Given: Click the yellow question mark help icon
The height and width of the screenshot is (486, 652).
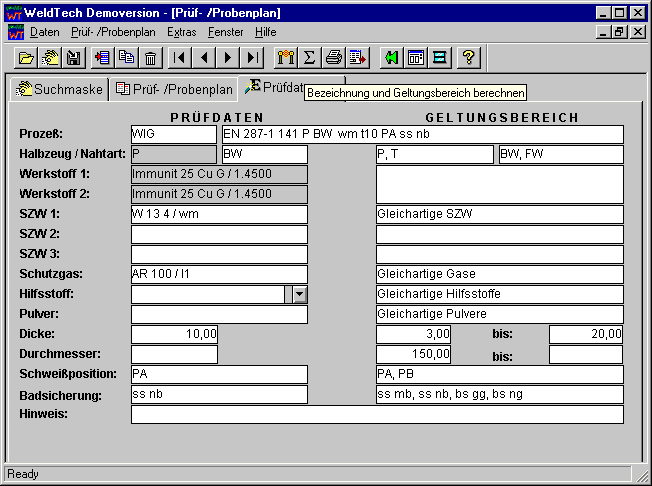Looking at the screenshot, I should [x=467, y=57].
